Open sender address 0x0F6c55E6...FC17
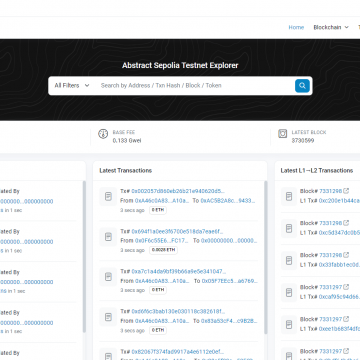The height and width of the screenshot is (360, 360). click(162, 241)
